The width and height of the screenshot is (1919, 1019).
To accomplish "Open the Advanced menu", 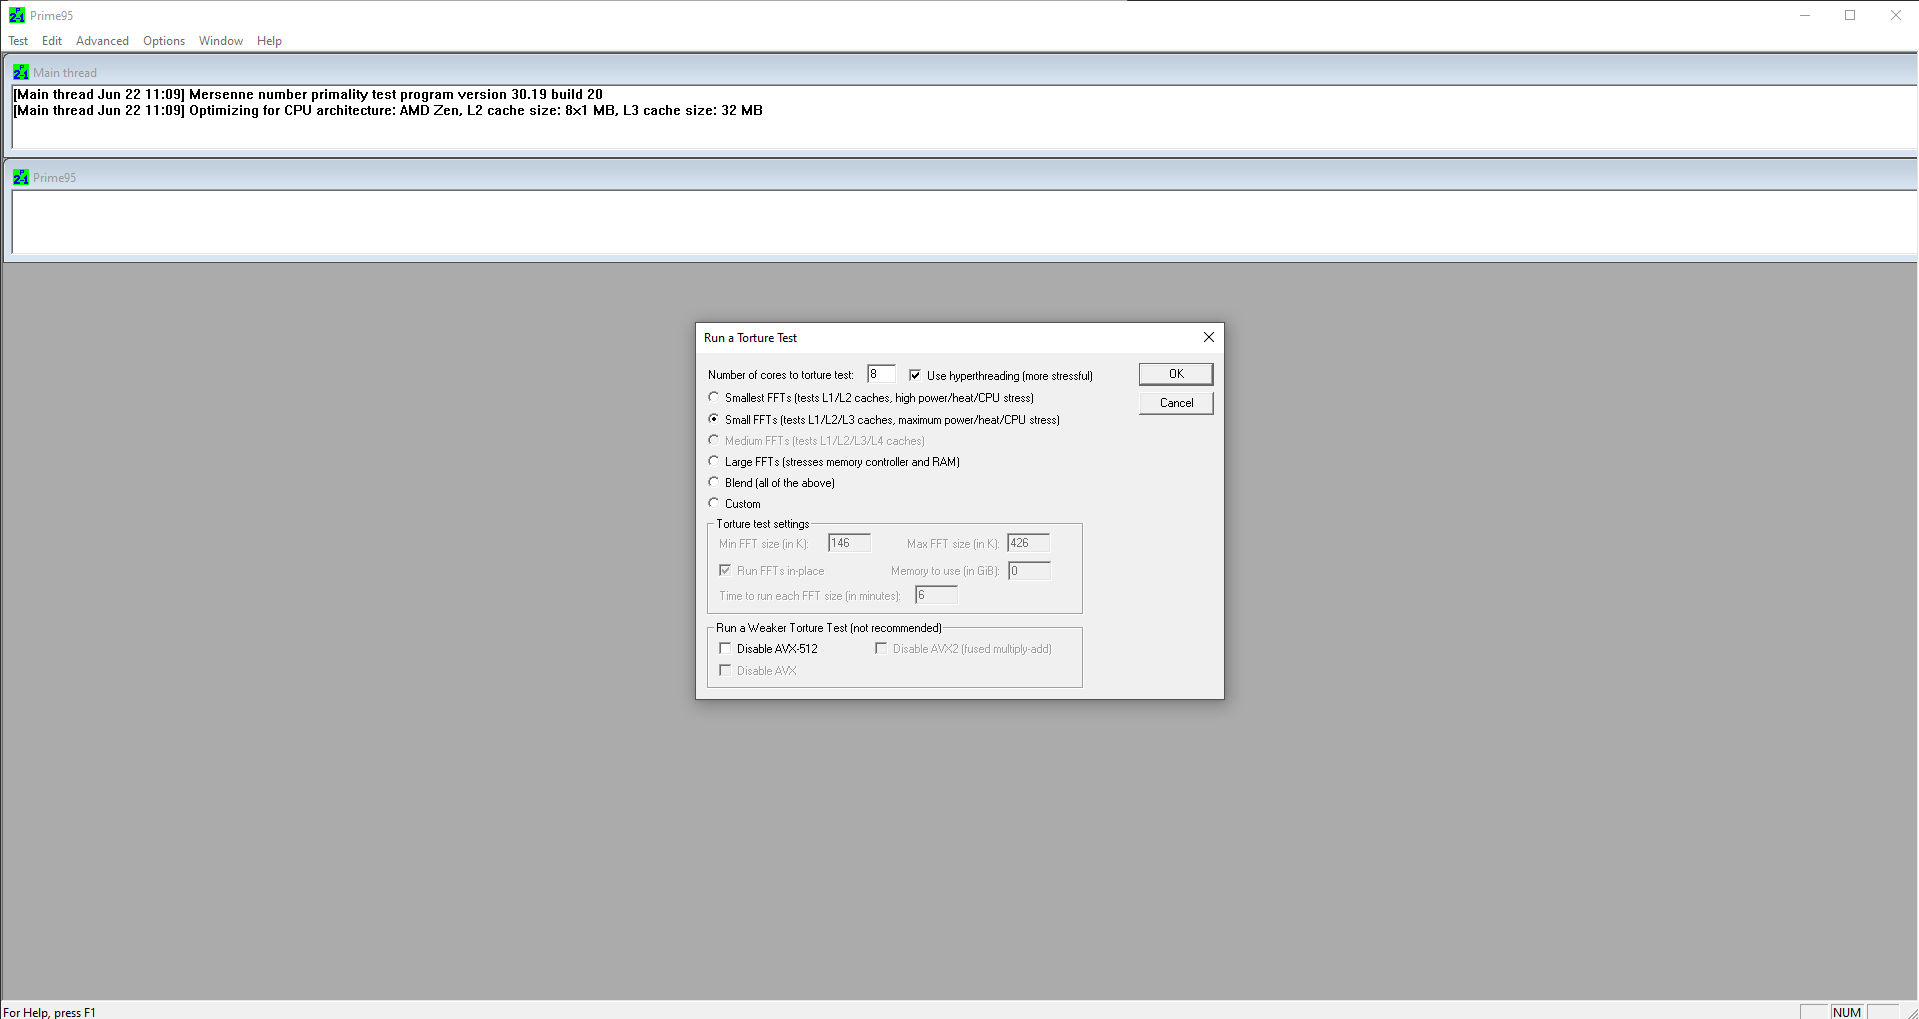I will tap(102, 41).
